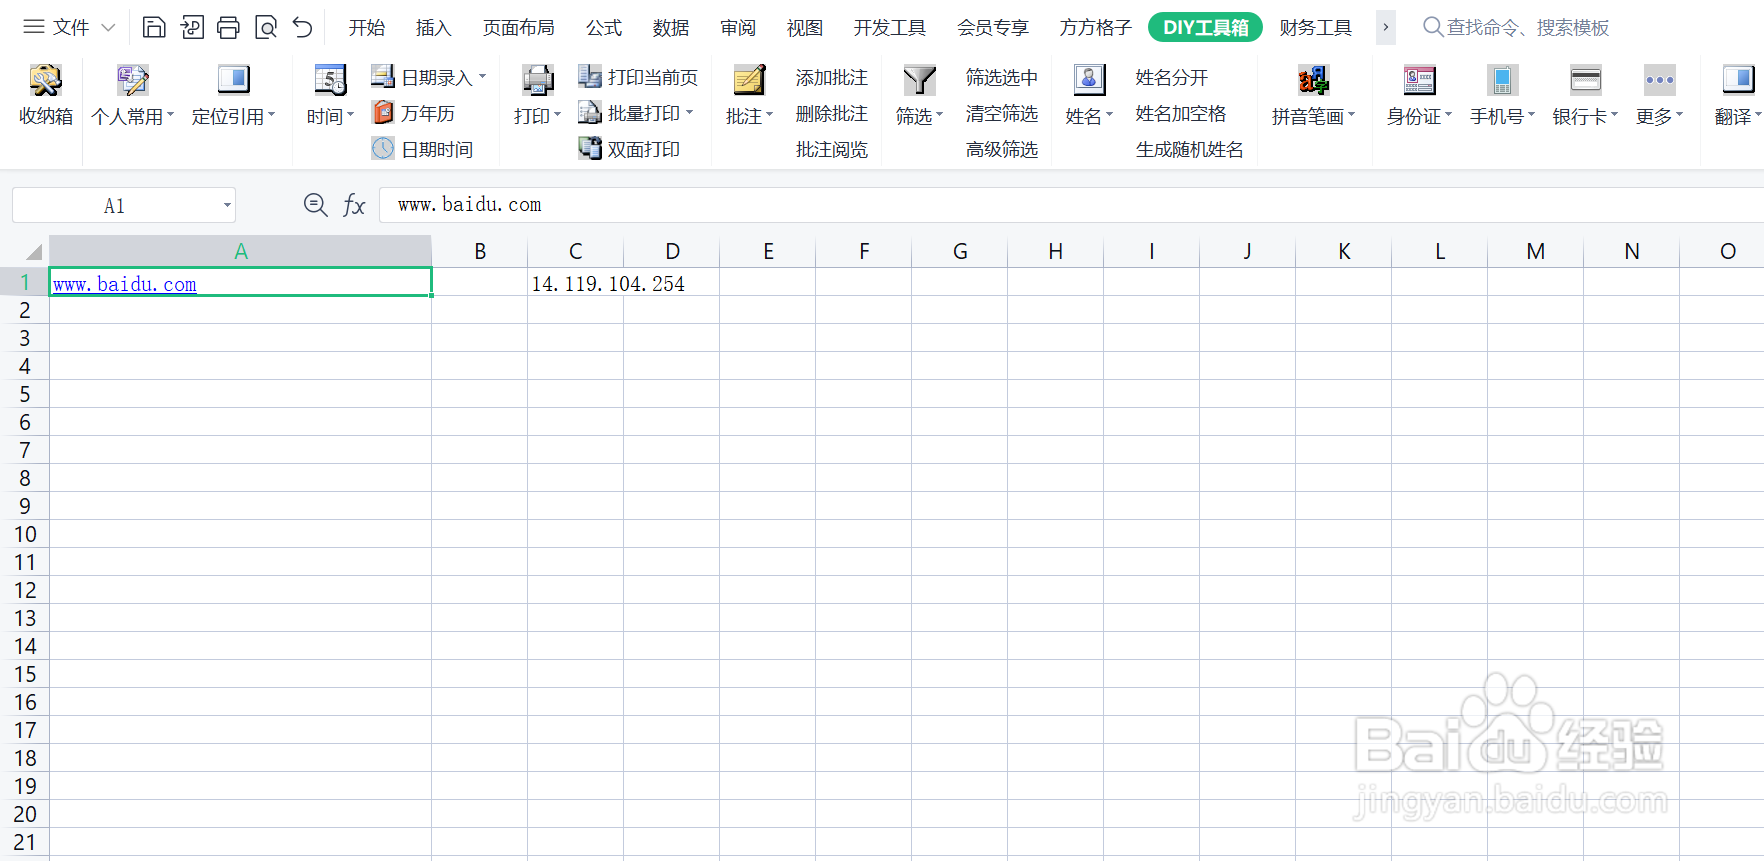Click the 更多 three-dots icon
Screen dimensions: 1764x861
[1659, 80]
